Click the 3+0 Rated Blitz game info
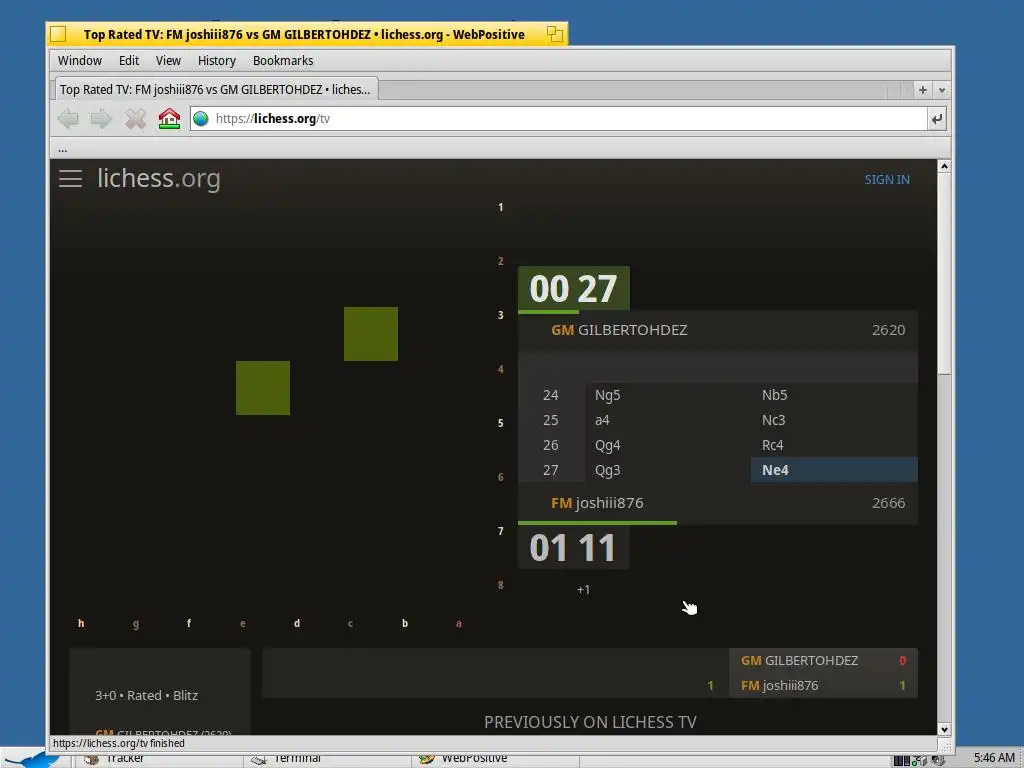Viewport: 1024px width, 768px height. (x=146, y=696)
